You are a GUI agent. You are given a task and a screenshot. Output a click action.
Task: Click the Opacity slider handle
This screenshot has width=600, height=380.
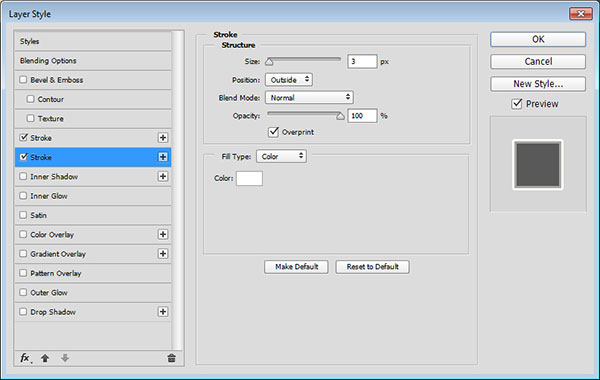pyautogui.click(x=340, y=116)
